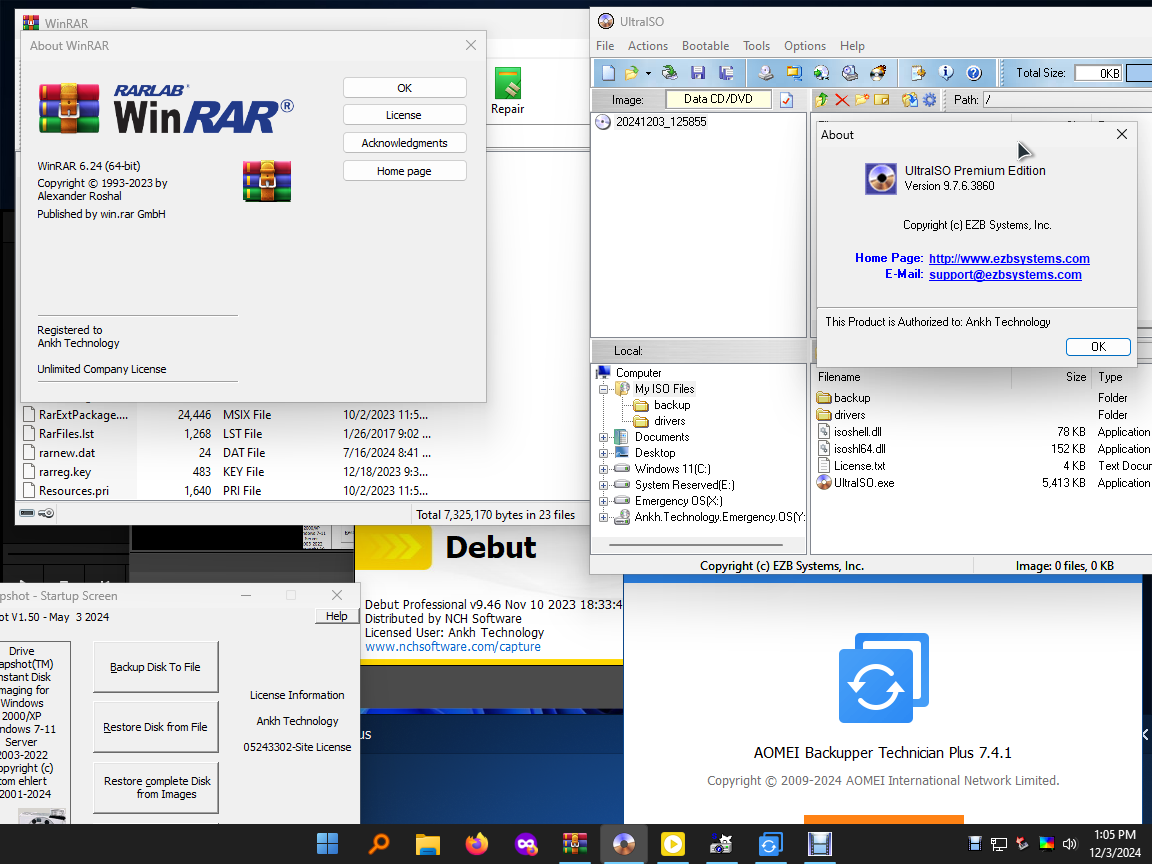Open UltraISO options via the gear icon
The height and width of the screenshot is (864, 1152).
point(930,100)
